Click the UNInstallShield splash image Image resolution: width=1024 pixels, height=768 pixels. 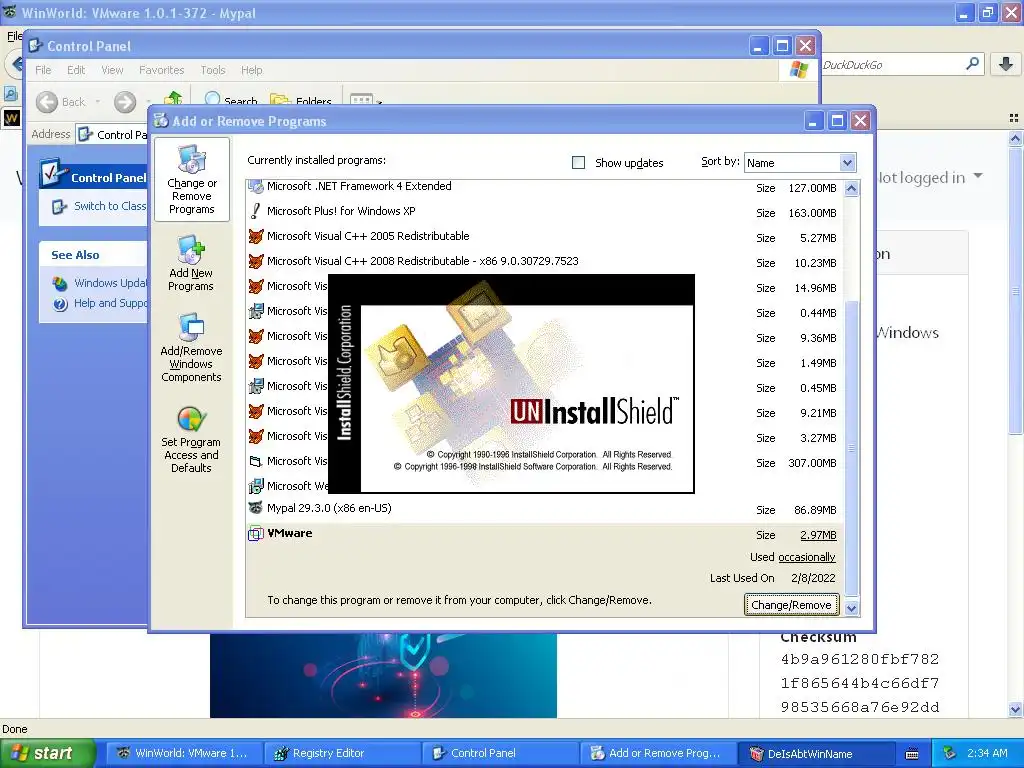(511, 384)
